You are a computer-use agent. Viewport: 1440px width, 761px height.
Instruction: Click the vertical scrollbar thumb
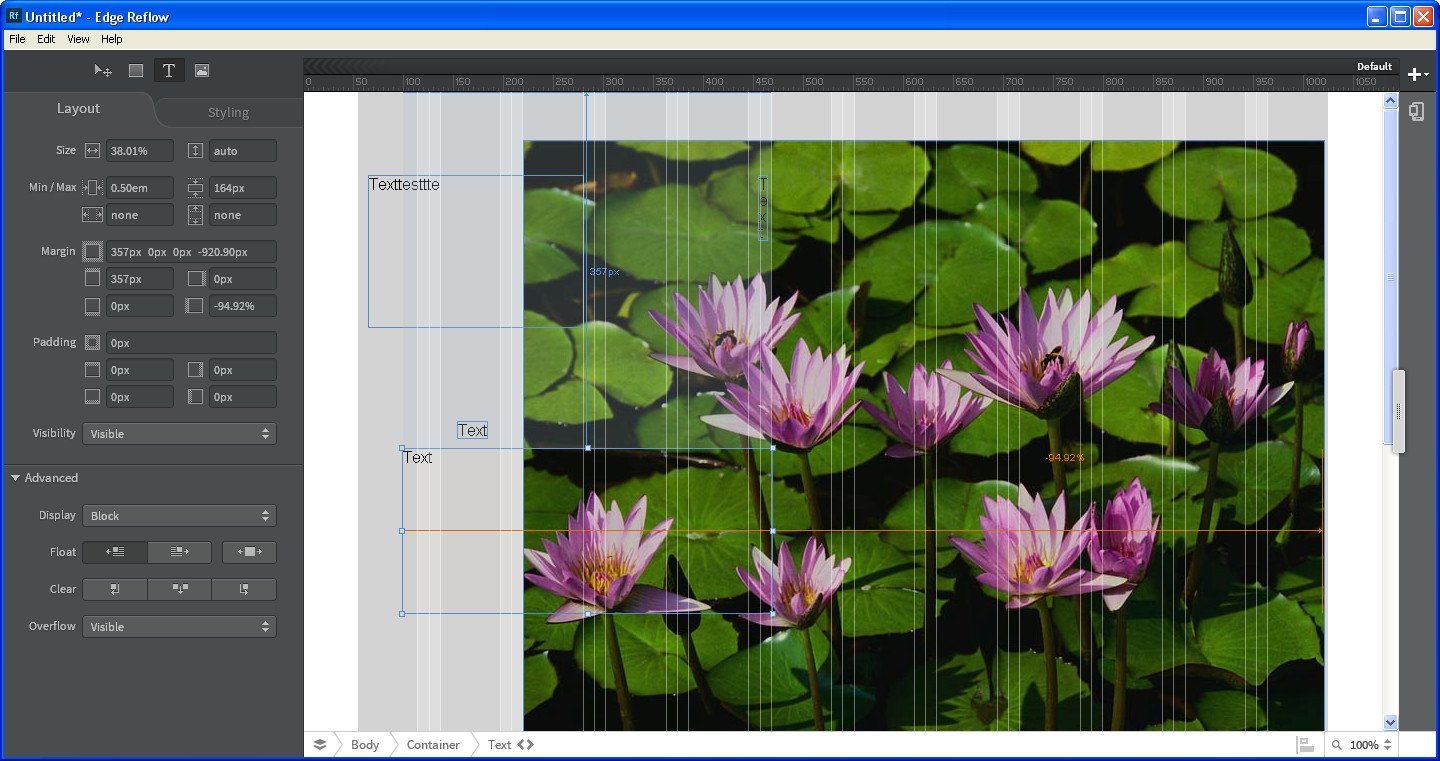click(1390, 277)
